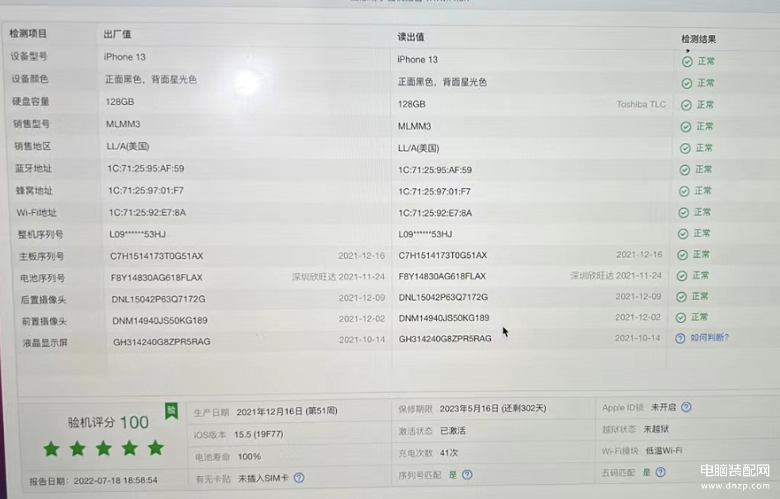Click the 如何判断? link in 液晶显示屏 row
The height and width of the screenshot is (499, 780).
pyautogui.click(x=709, y=338)
